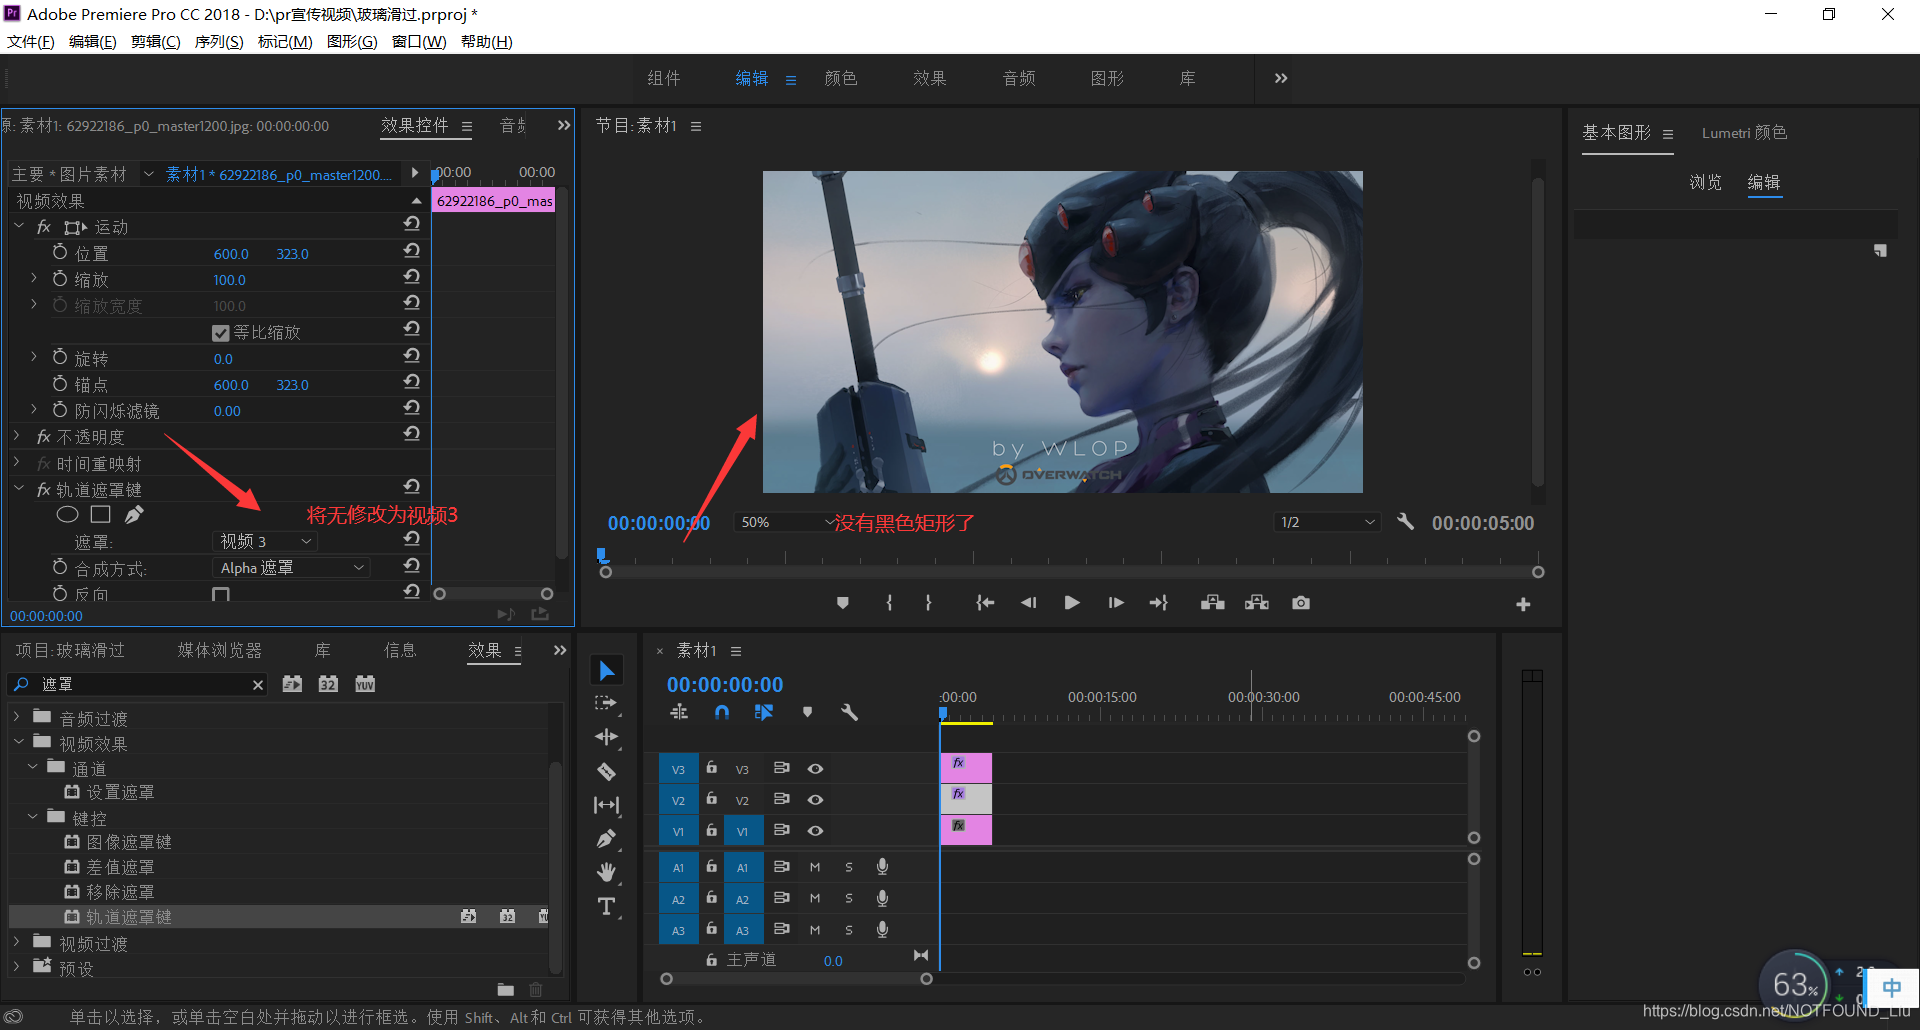This screenshot has width=1920, height=1030.
Task: Open the Matte track dropdown showing Video 3
Action: pos(265,541)
